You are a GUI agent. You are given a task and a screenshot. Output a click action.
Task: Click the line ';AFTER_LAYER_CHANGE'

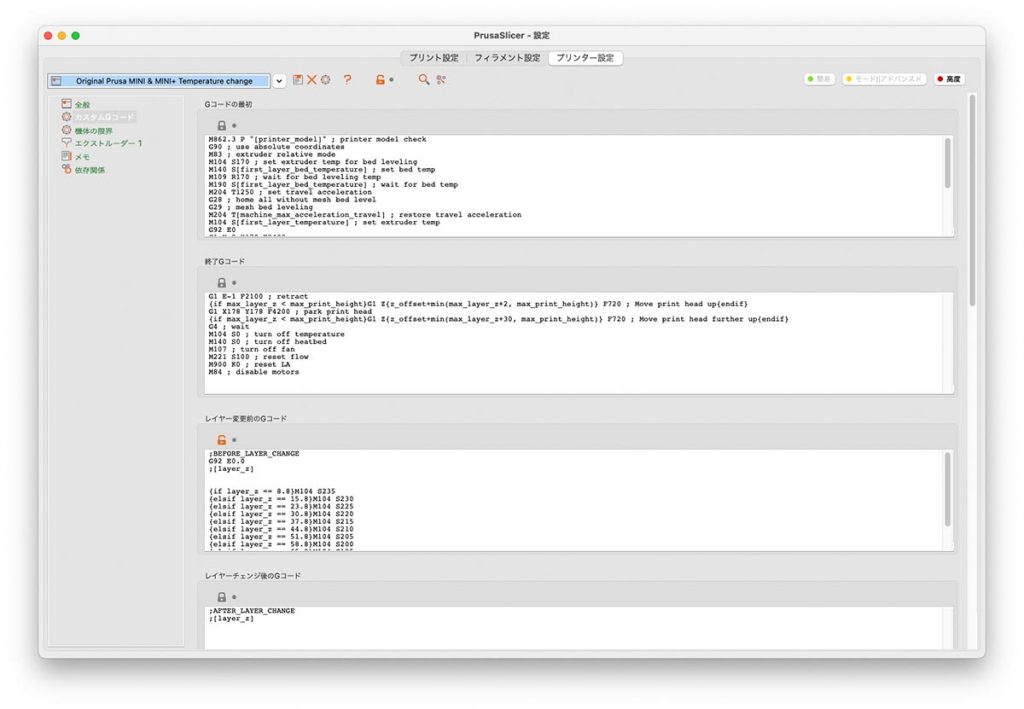coord(252,611)
